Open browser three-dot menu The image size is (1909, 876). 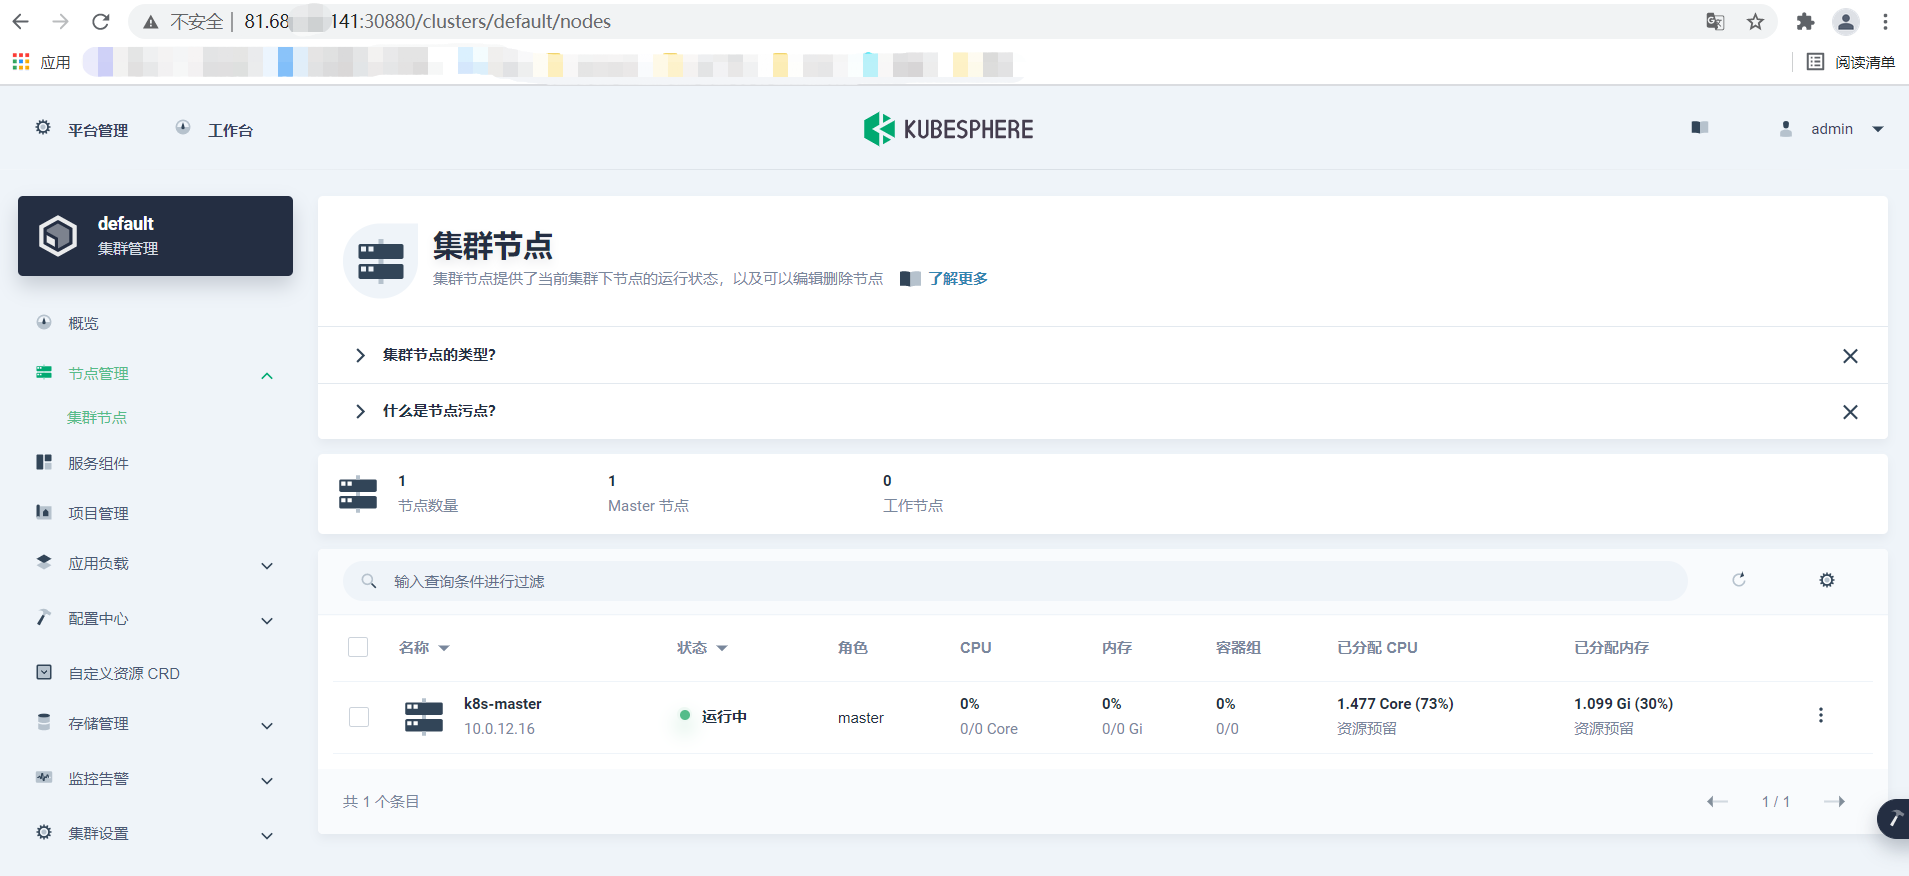pyautogui.click(x=1885, y=22)
